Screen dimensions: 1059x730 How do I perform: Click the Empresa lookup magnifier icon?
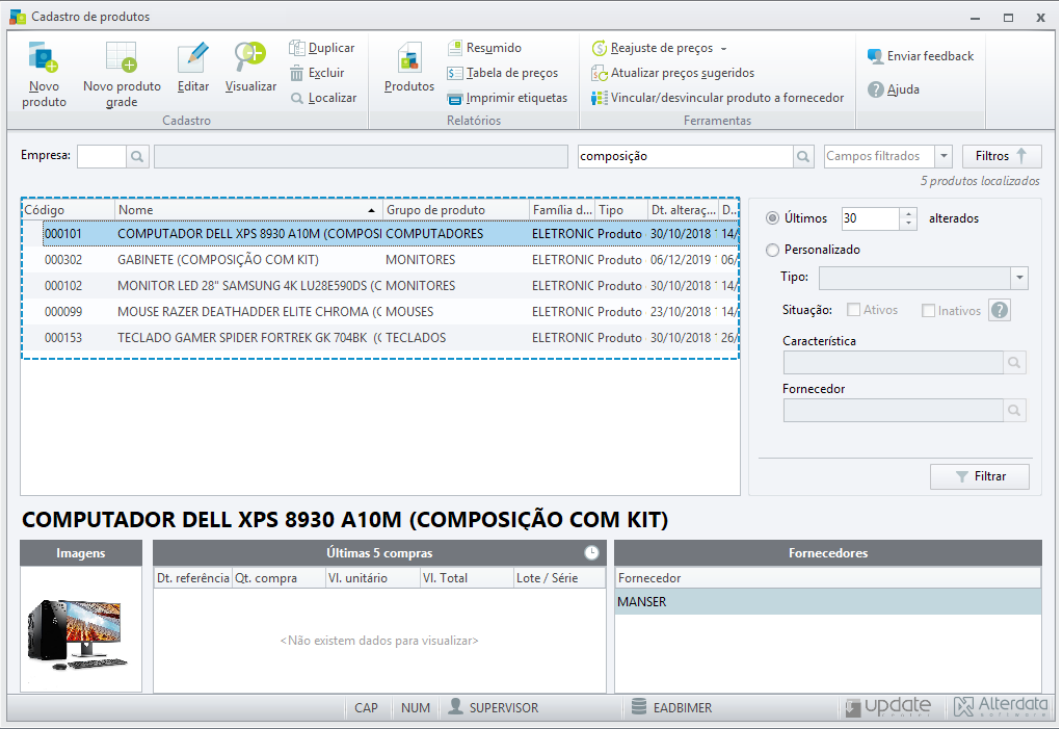[137, 157]
